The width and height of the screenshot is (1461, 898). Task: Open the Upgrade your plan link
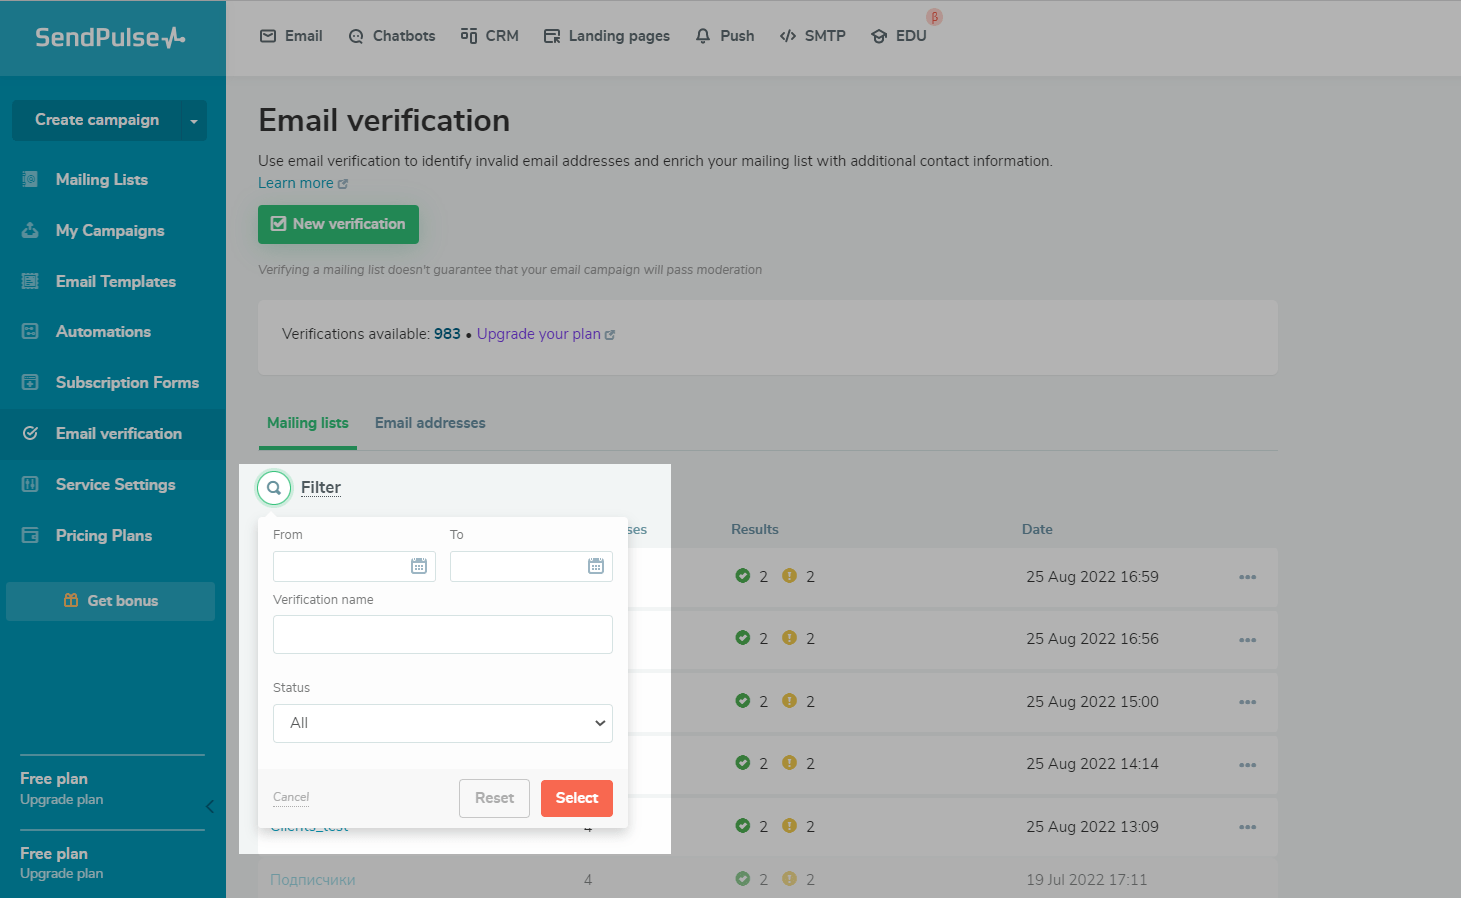click(539, 334)
